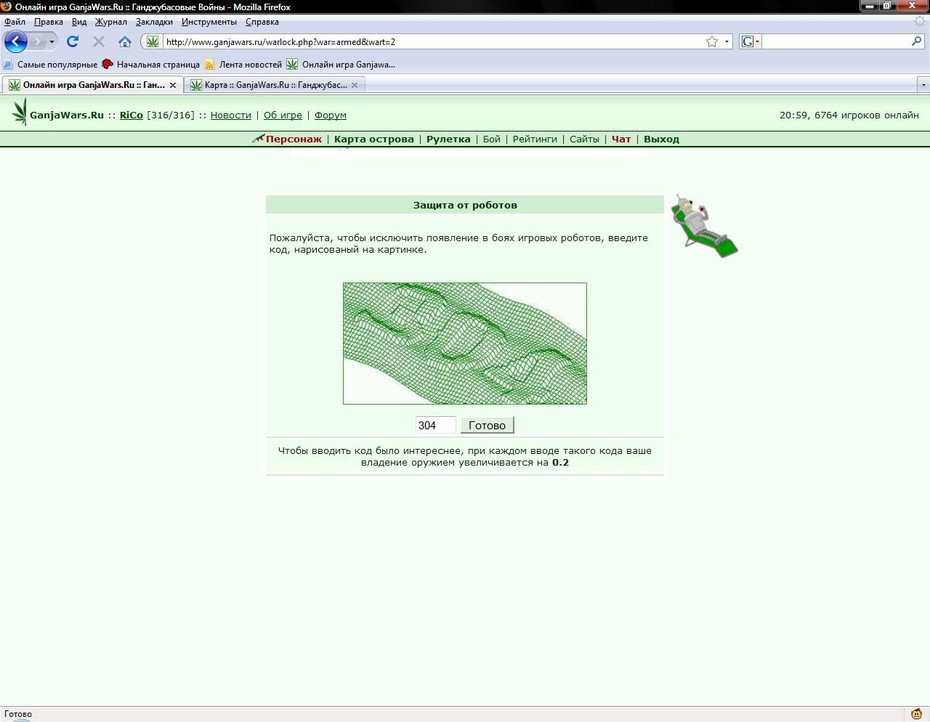
Task: Close the Онлайн игра GanjaWars.Ru tab
Action: point(173,85)
